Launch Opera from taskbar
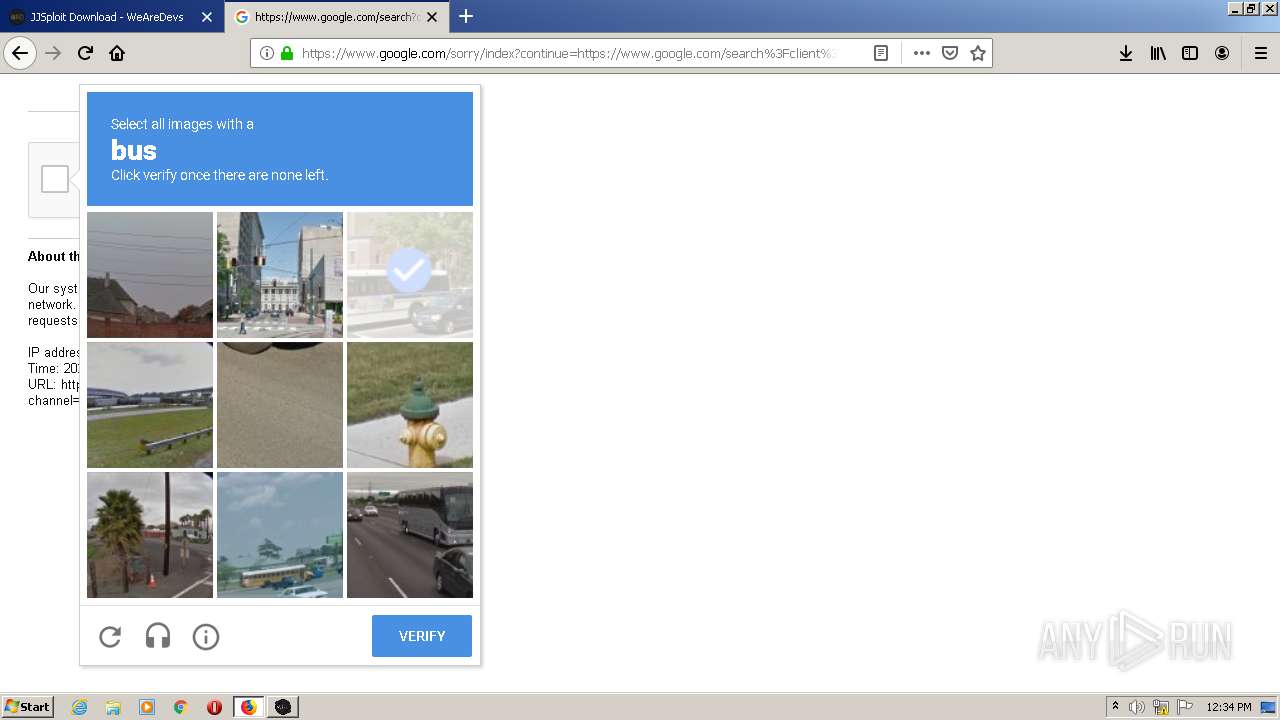The width and height of the screenshot is (1280, 720). 214,707
